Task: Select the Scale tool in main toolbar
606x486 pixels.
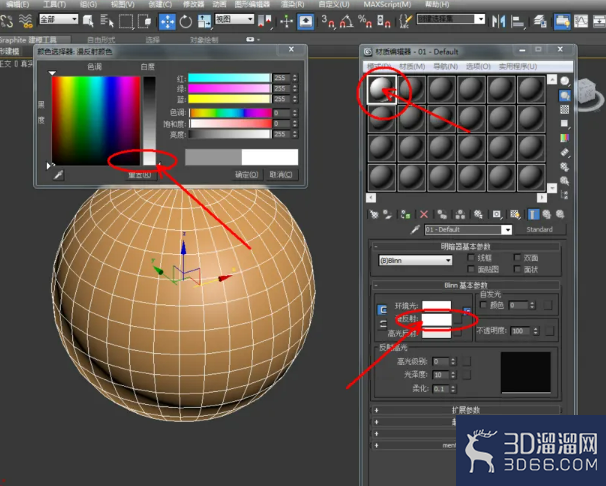Action: (204, 22)
